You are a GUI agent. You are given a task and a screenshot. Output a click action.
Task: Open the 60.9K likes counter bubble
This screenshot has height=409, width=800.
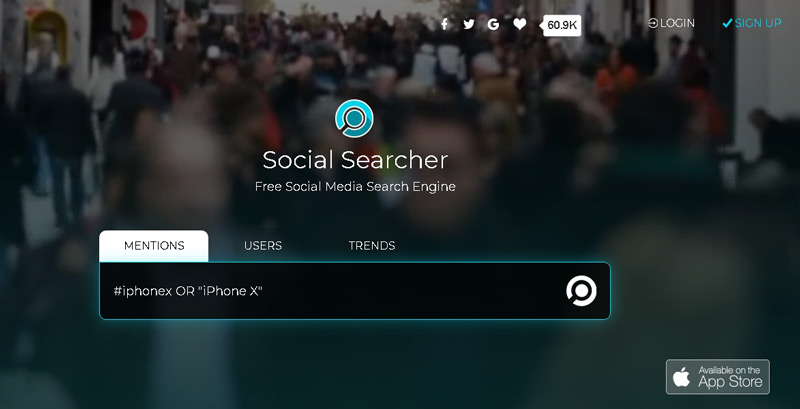point(561,25)
